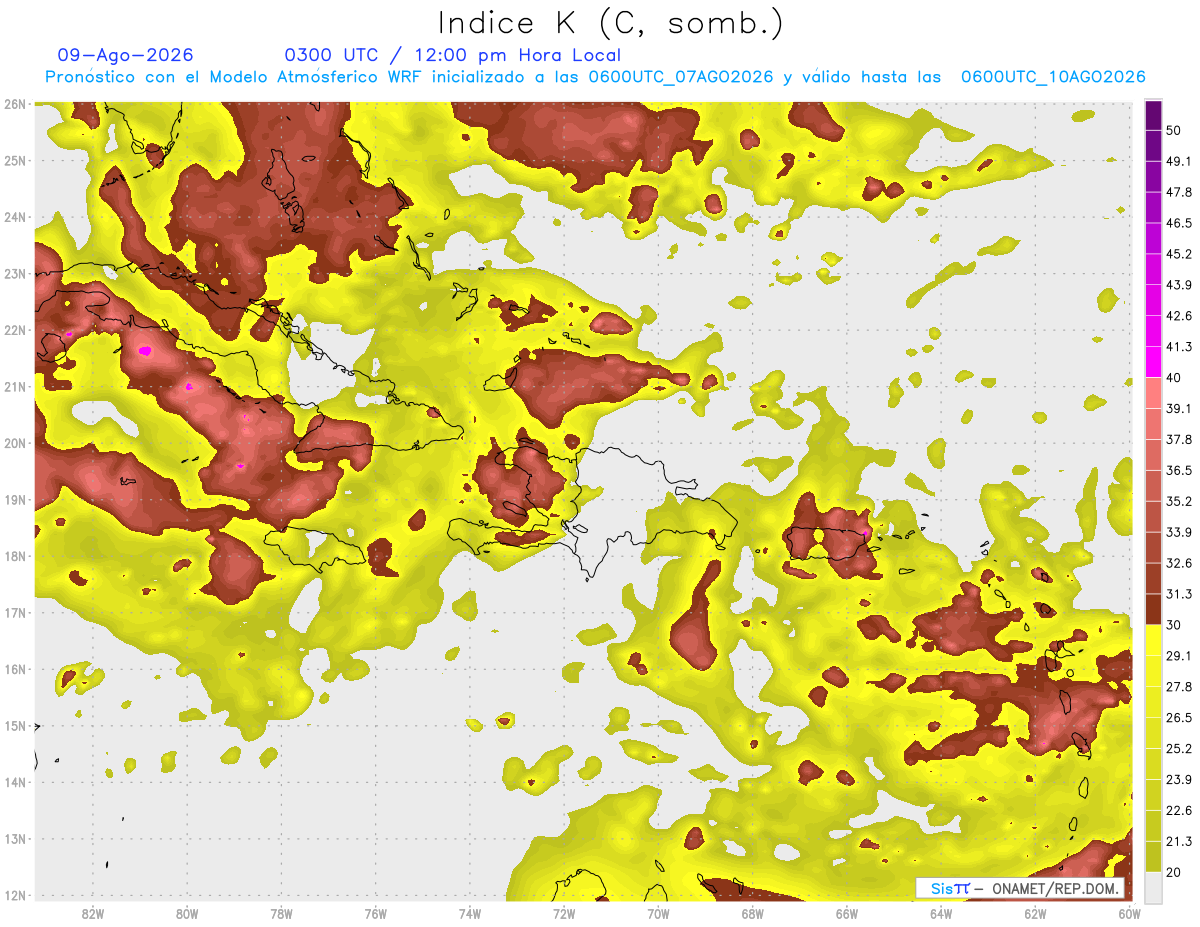Click the '32.6' value on the color scale
The width and height of the screenshot is (1200, 927).
tap(1179, 563)
